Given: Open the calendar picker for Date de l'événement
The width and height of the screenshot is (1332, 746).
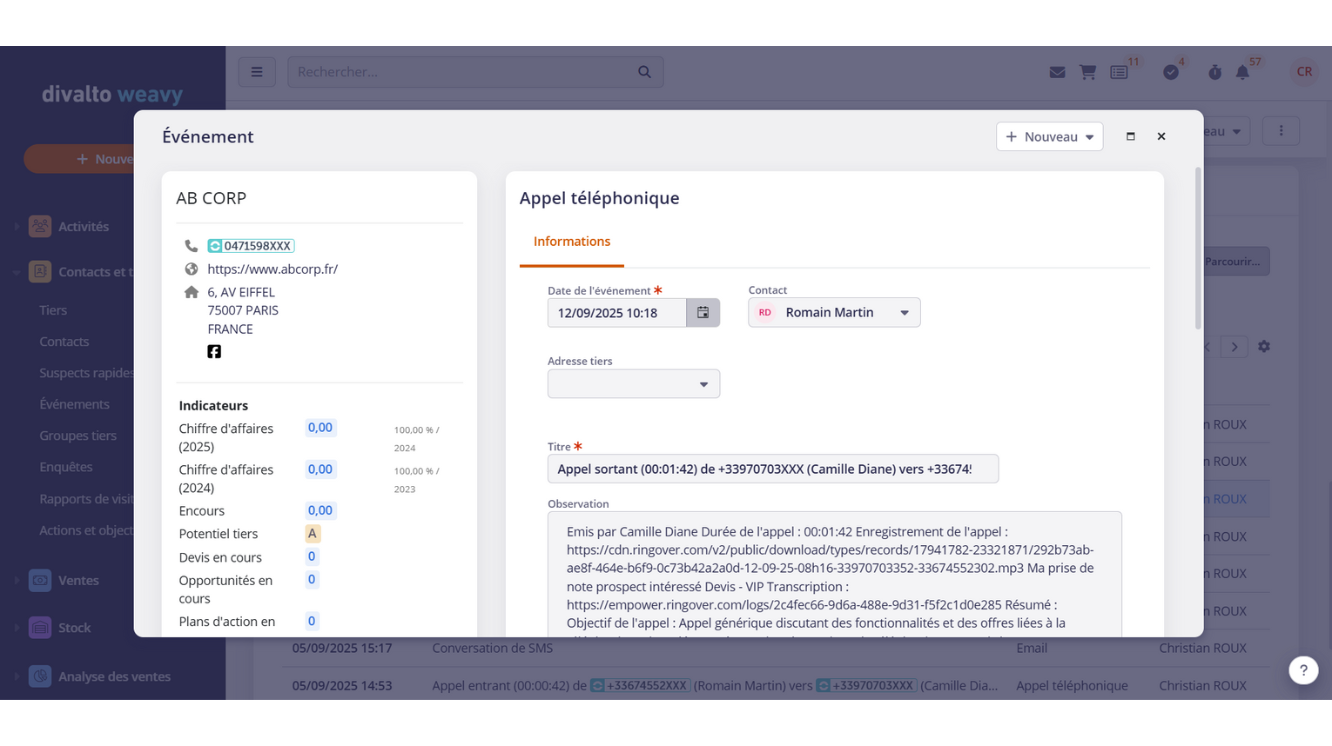Looking at the screenshot, I should click(703, 312).
